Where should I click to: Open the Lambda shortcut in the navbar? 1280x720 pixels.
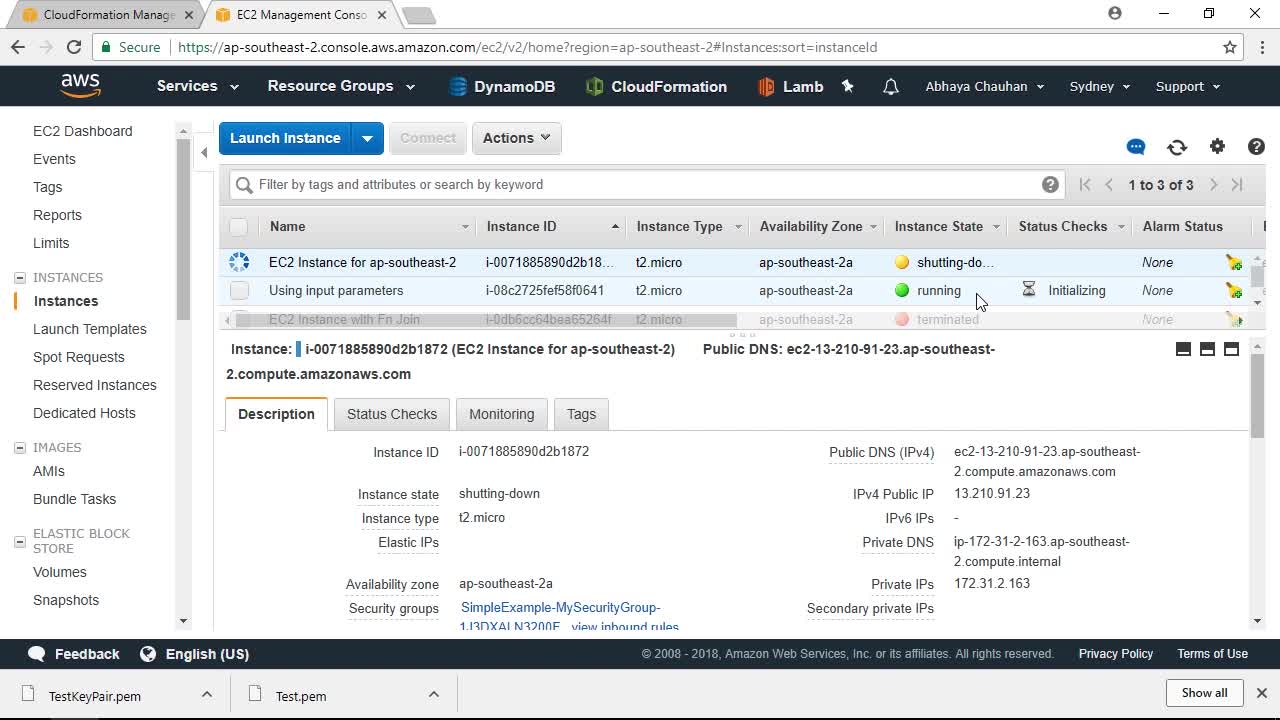(x=790, y=86)
